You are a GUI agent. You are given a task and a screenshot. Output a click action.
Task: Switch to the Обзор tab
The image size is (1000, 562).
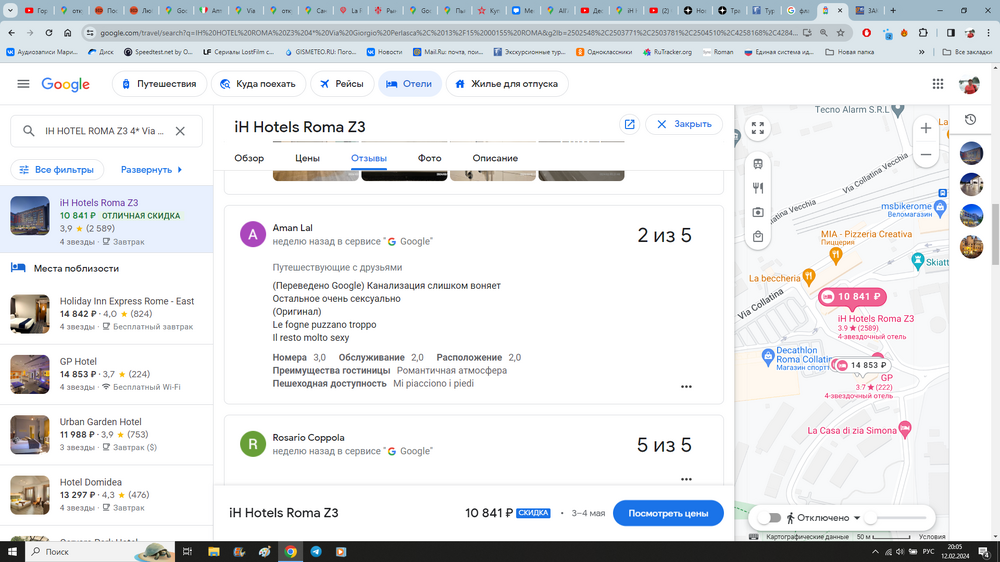tap(249, 158)
